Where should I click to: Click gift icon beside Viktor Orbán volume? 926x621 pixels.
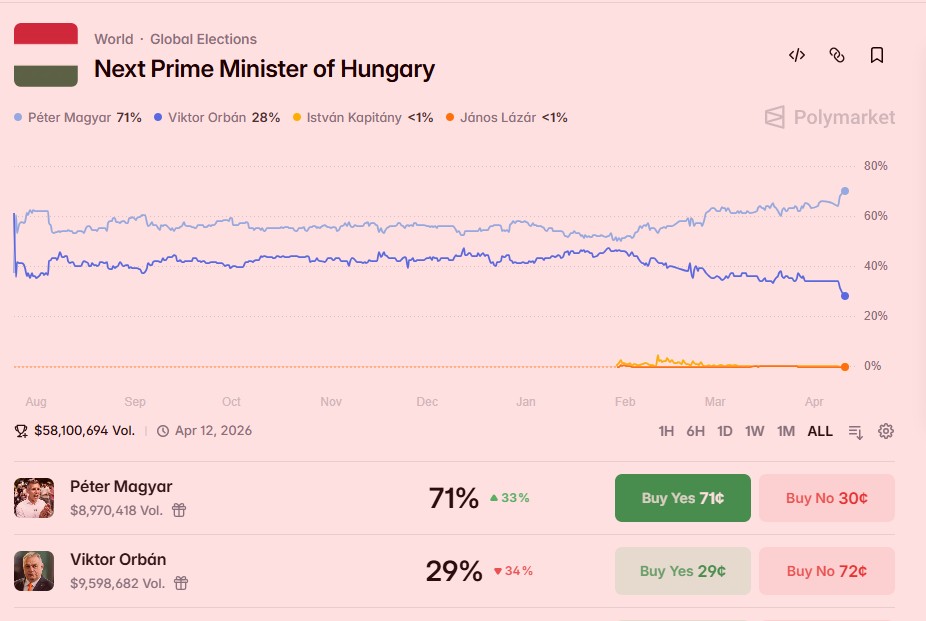[x=180, y=583]
